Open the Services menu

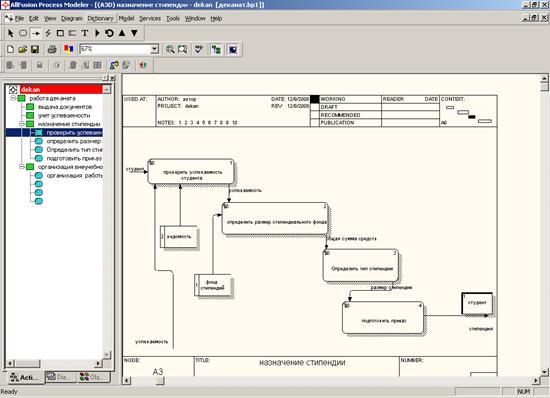tap(150, 19)
